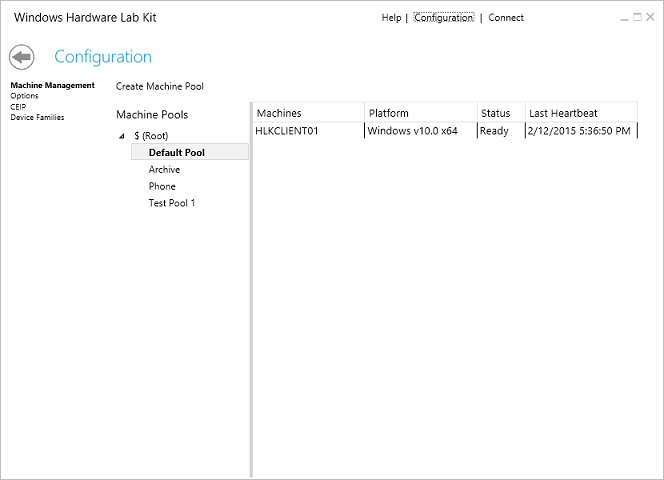This screenshot has height=480, width=664.
Task: Select the HLKCLIENT01 machine cell
Action: click(x=309, y=131)
